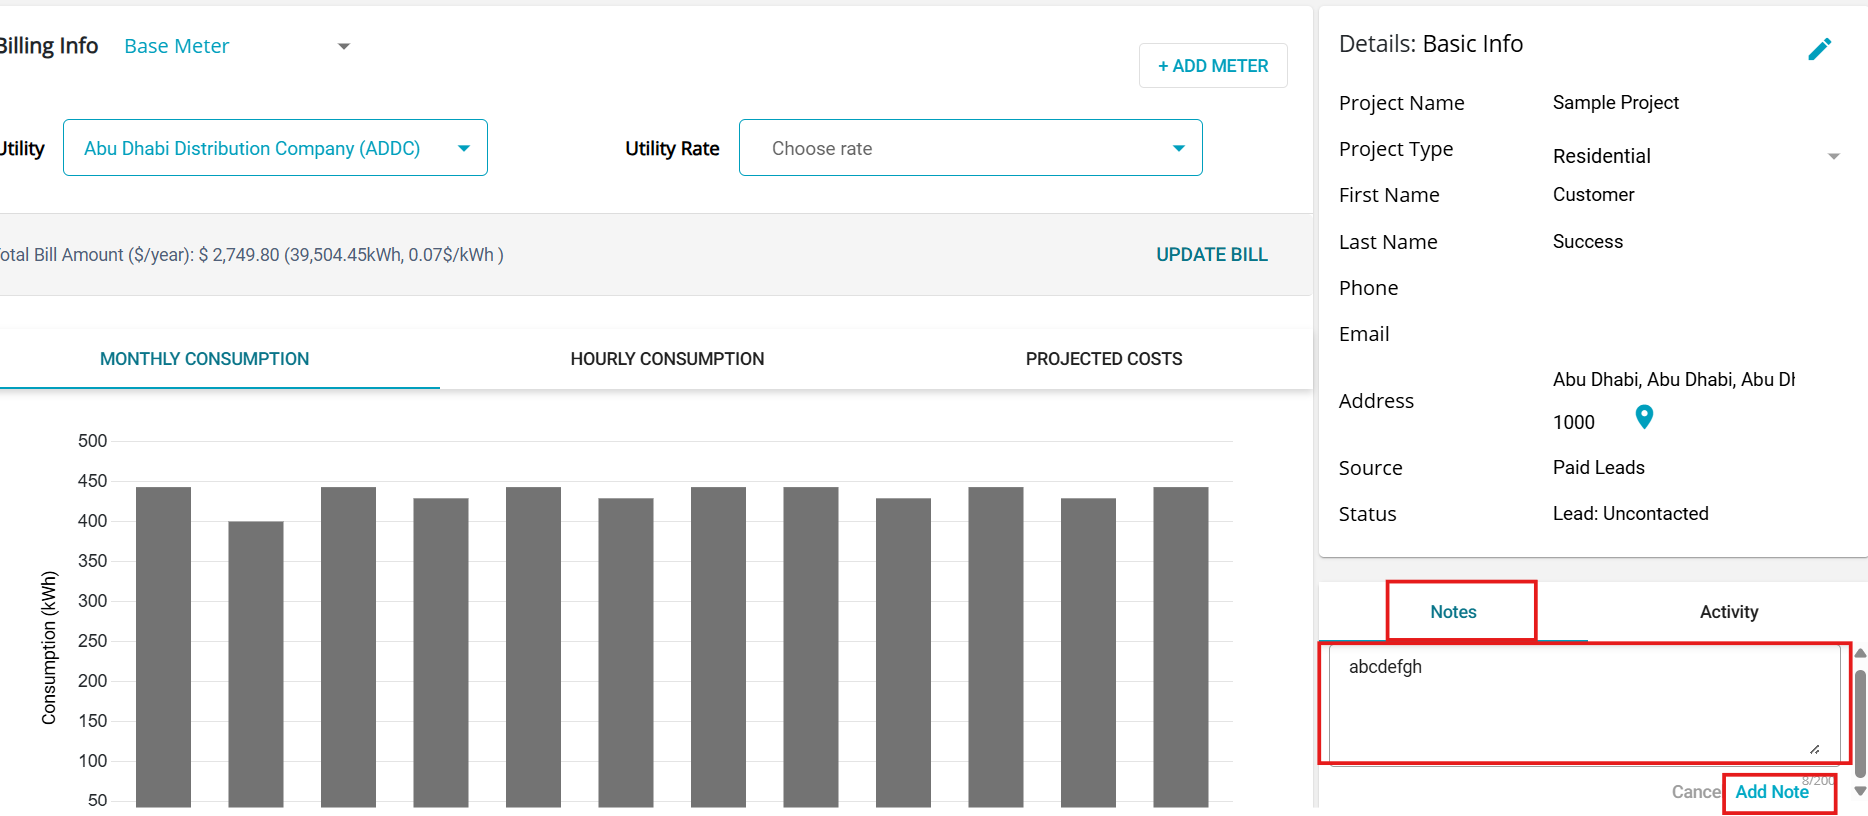
Task: Open the Base Meter dropdown
Action: click(343, 47)
